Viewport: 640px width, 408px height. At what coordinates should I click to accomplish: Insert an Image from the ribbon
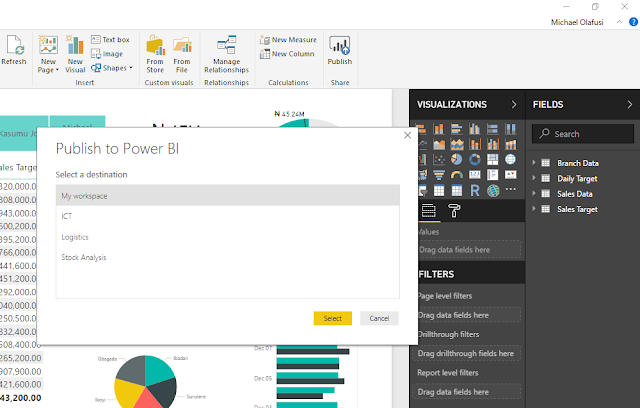[107, 53]
